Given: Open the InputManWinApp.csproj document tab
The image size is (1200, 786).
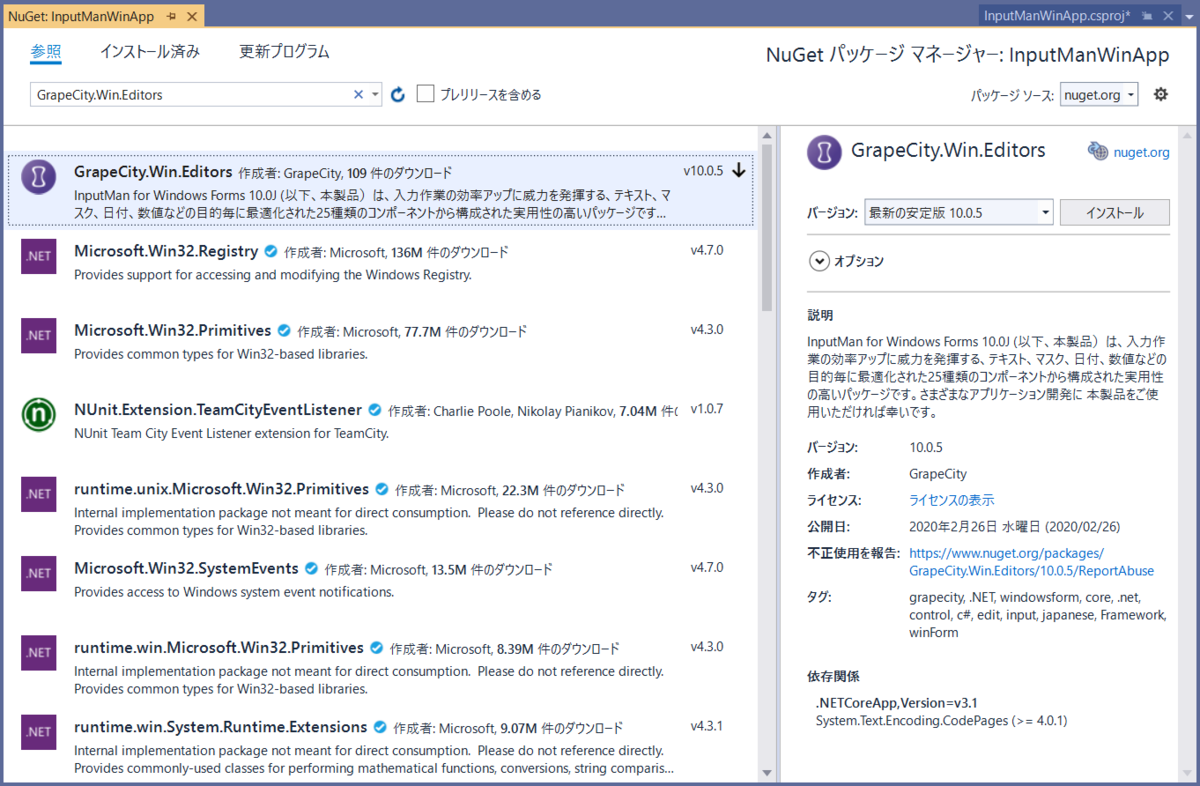Looking at the screenshot, I should tap(1057, 15).
